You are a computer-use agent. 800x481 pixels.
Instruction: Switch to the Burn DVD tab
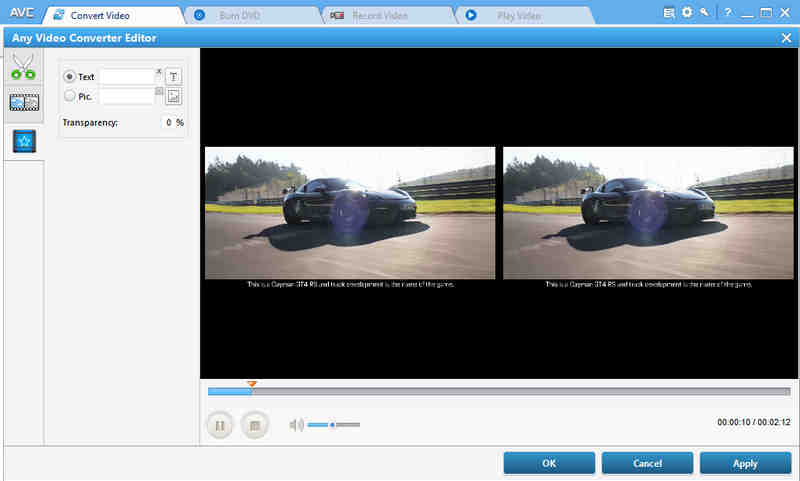253,15
